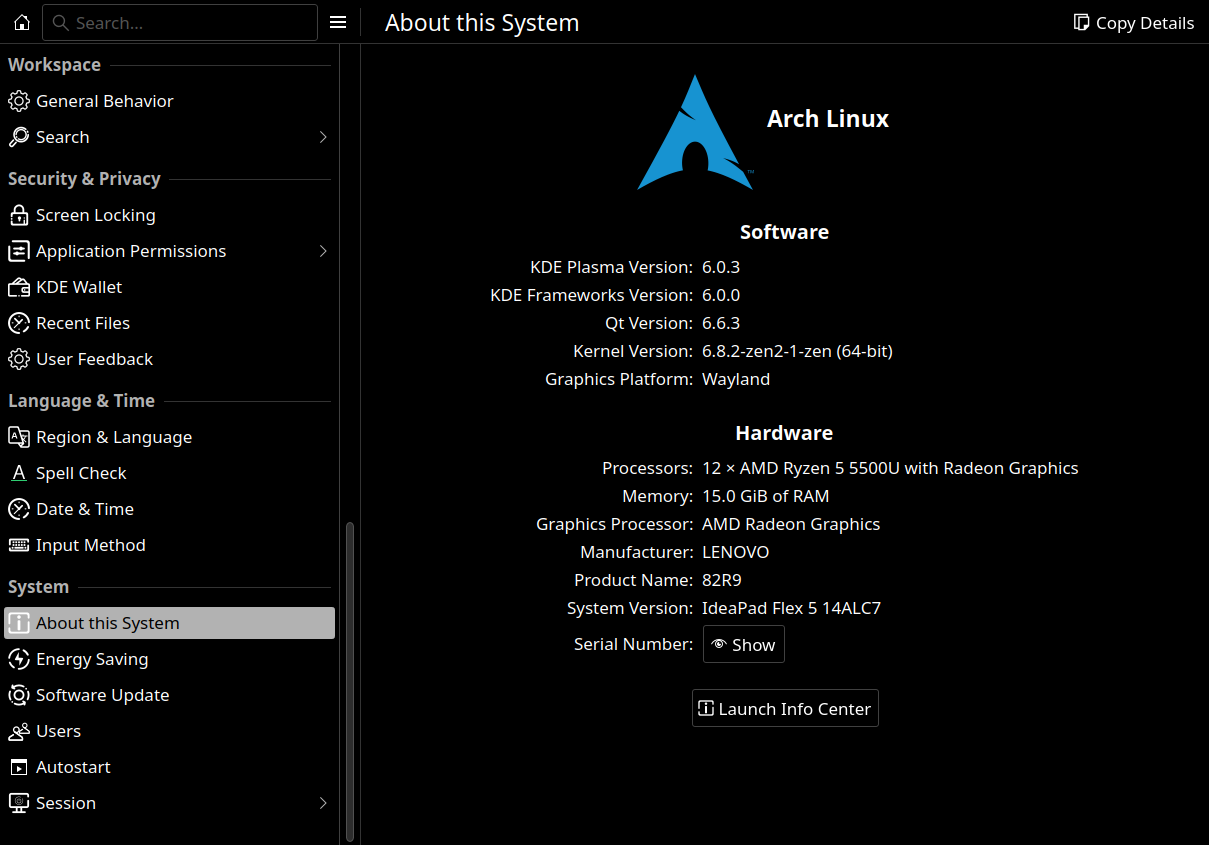Image resolution: width=1209 pixels, height=845 pixels.
Task: Expand the Search submenu arrow
Action: click(x=323, y=137)
